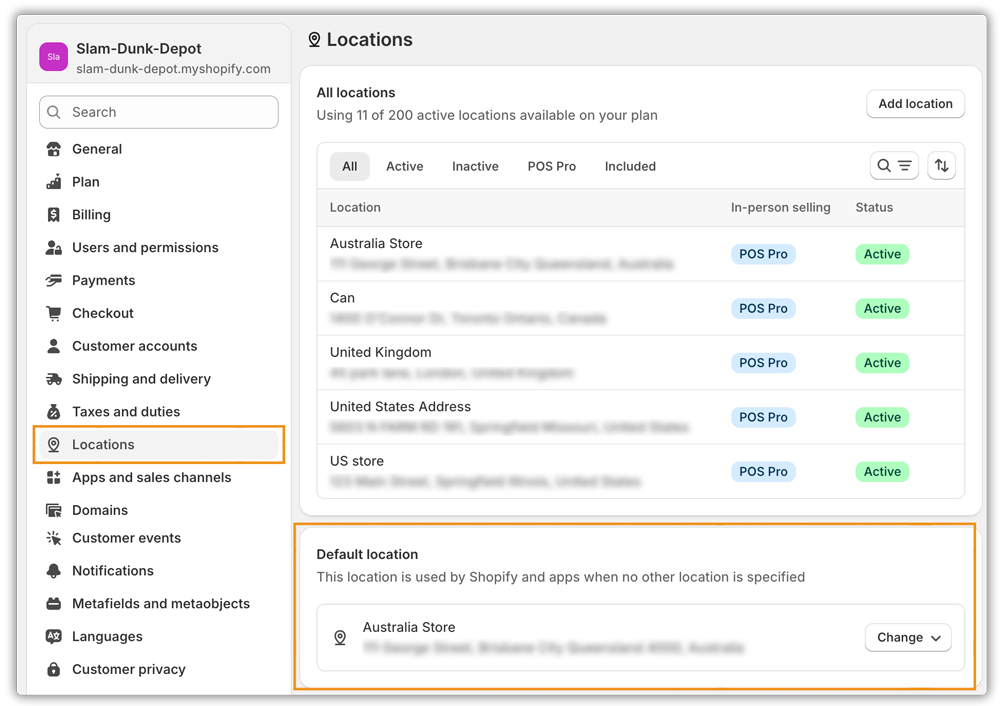Click the Notifications bell icon
1000x706 pixels.
pos(54,571)
